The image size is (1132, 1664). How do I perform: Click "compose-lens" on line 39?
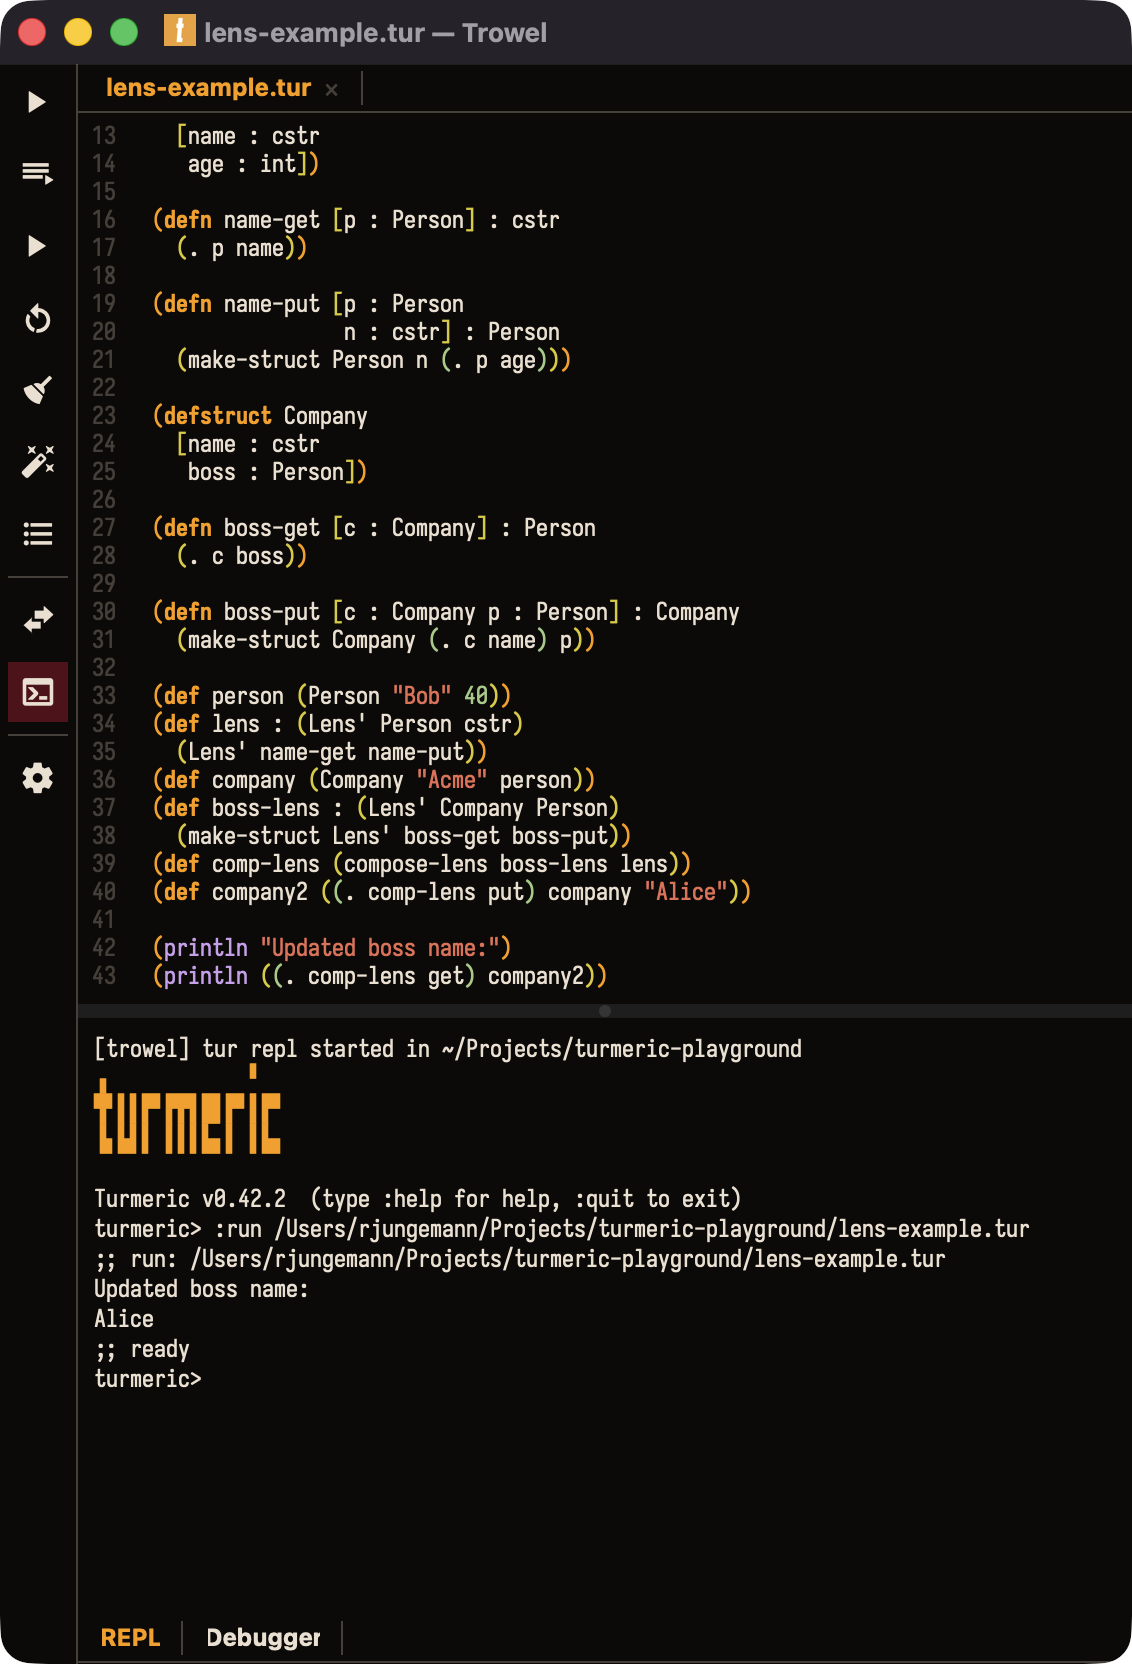(416, 864)
